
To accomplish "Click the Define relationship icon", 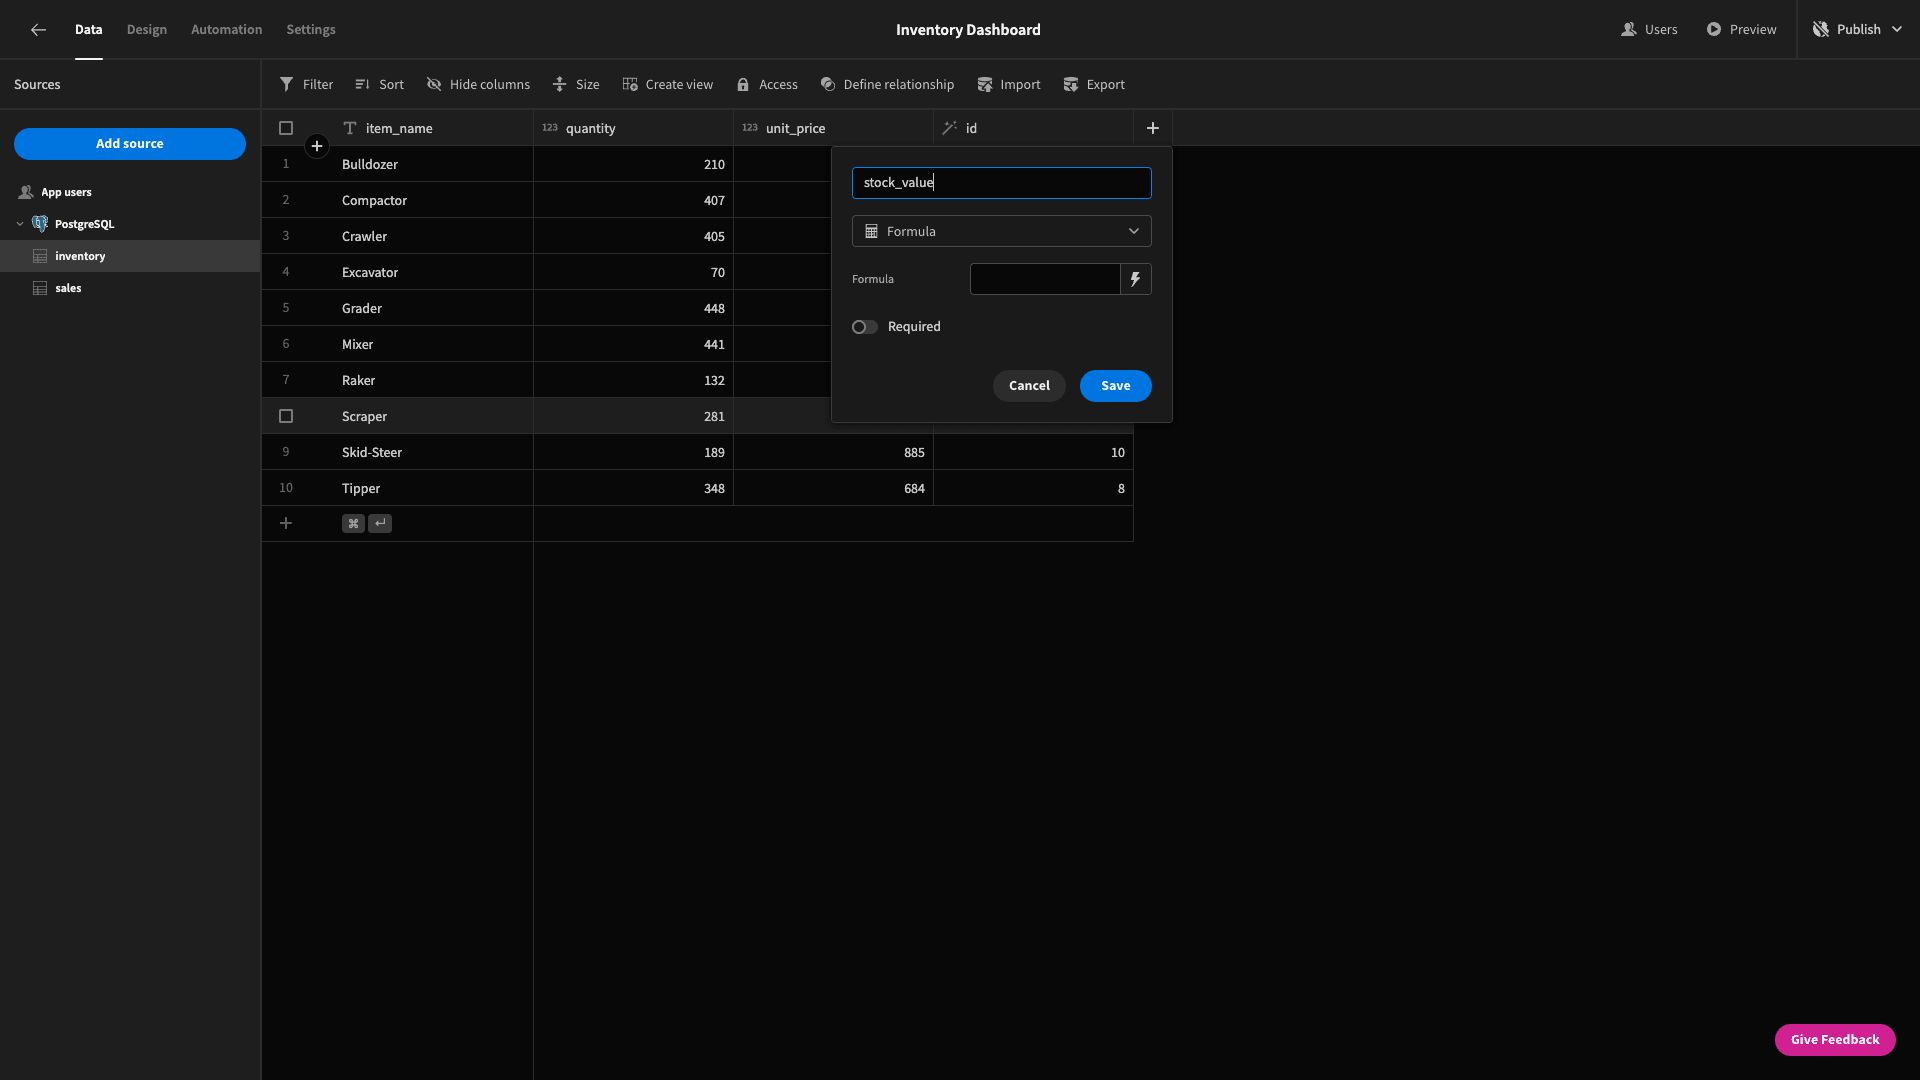I will click(827, 84).
